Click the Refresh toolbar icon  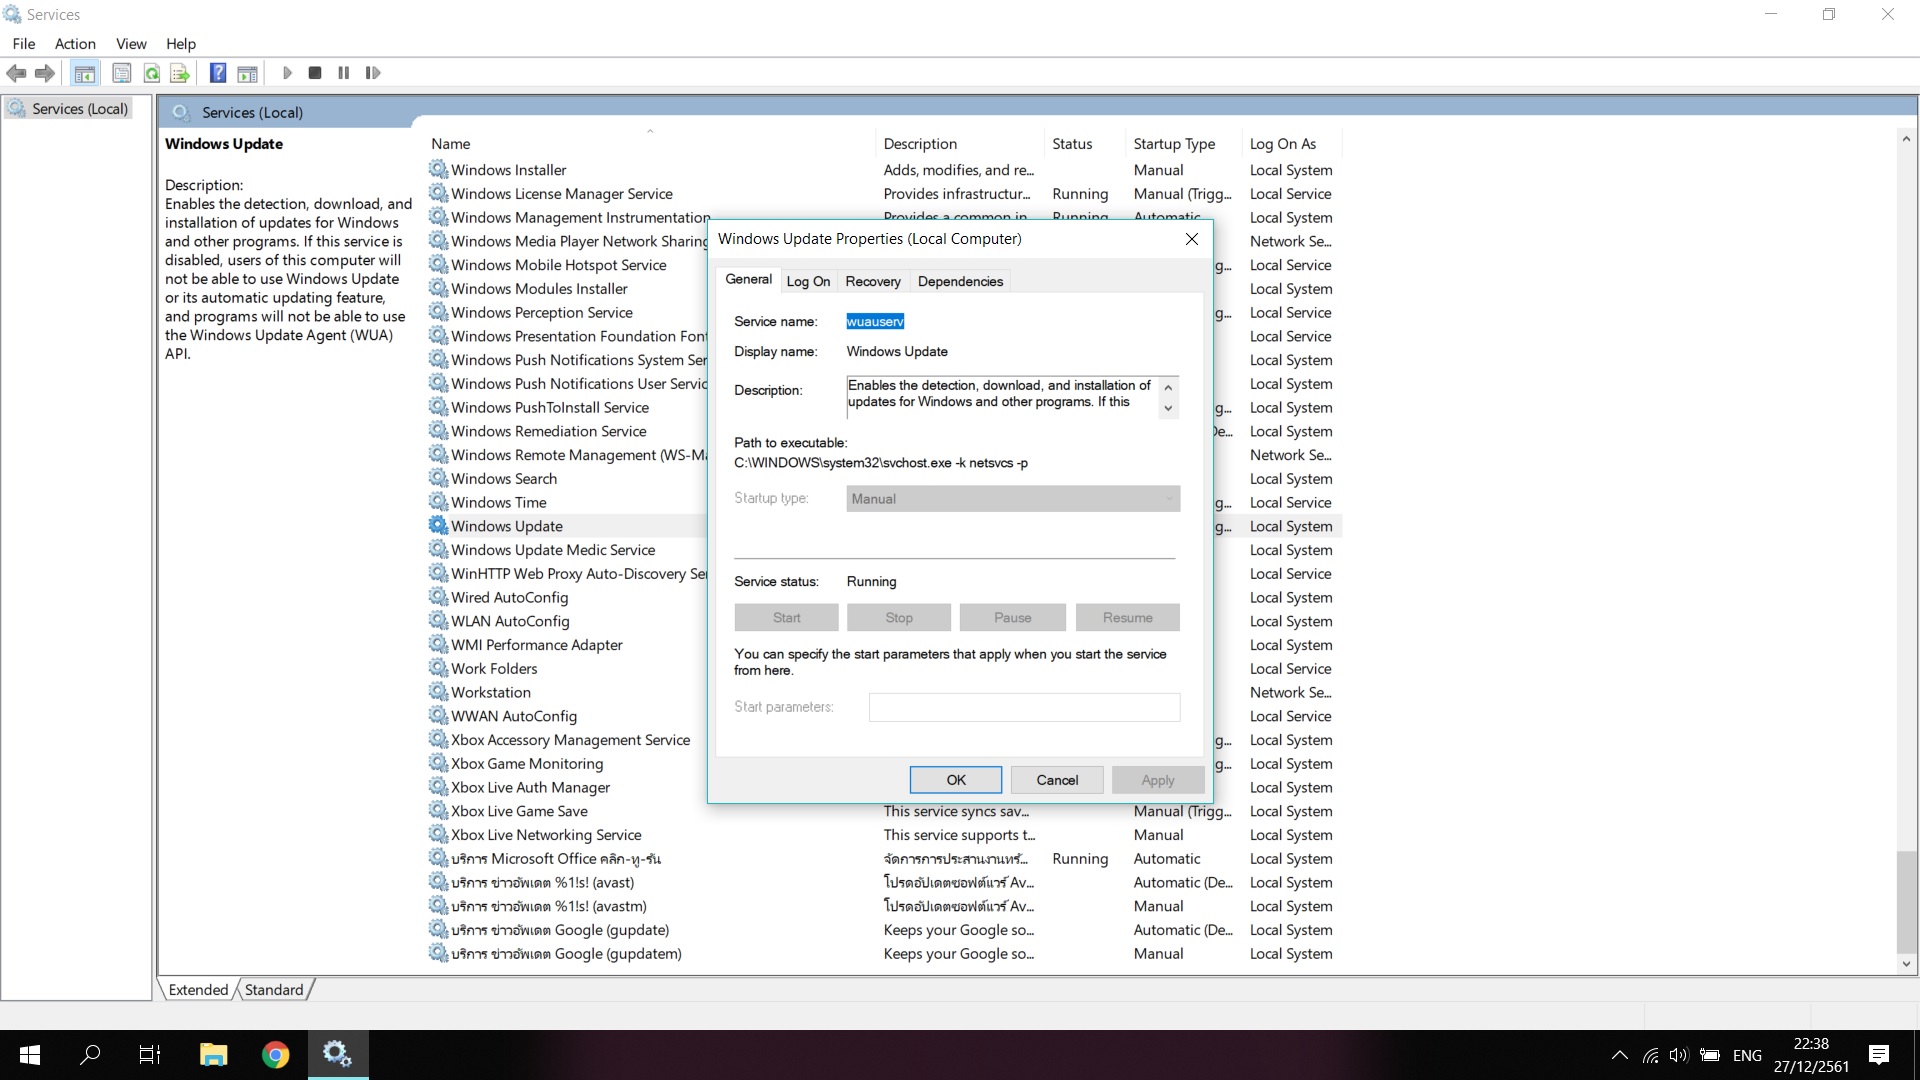click(x=152, y=73)
